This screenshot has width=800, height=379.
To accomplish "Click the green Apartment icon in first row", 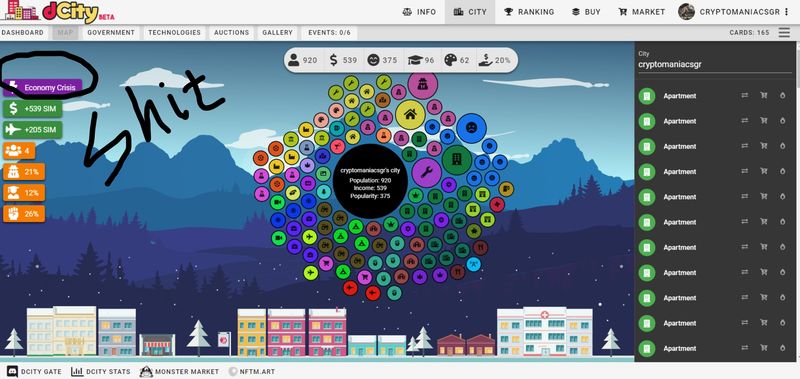I will pyautogui.click(x=647, y=96).
